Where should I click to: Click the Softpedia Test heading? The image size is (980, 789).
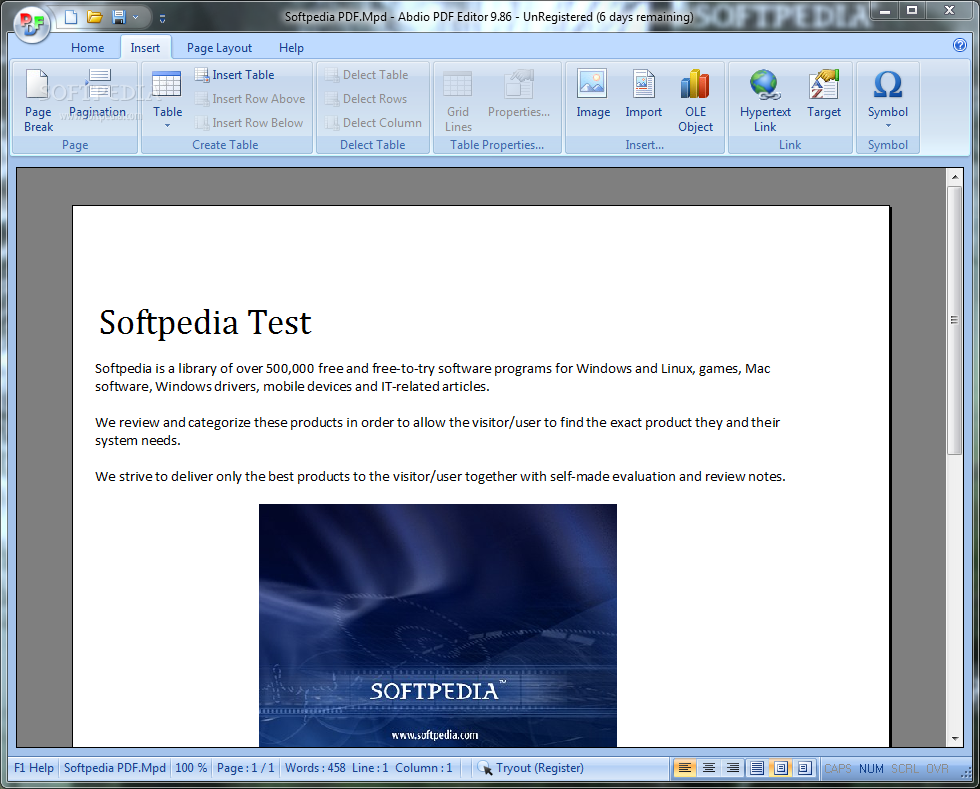pyautogui.click(x=205, y=323)
